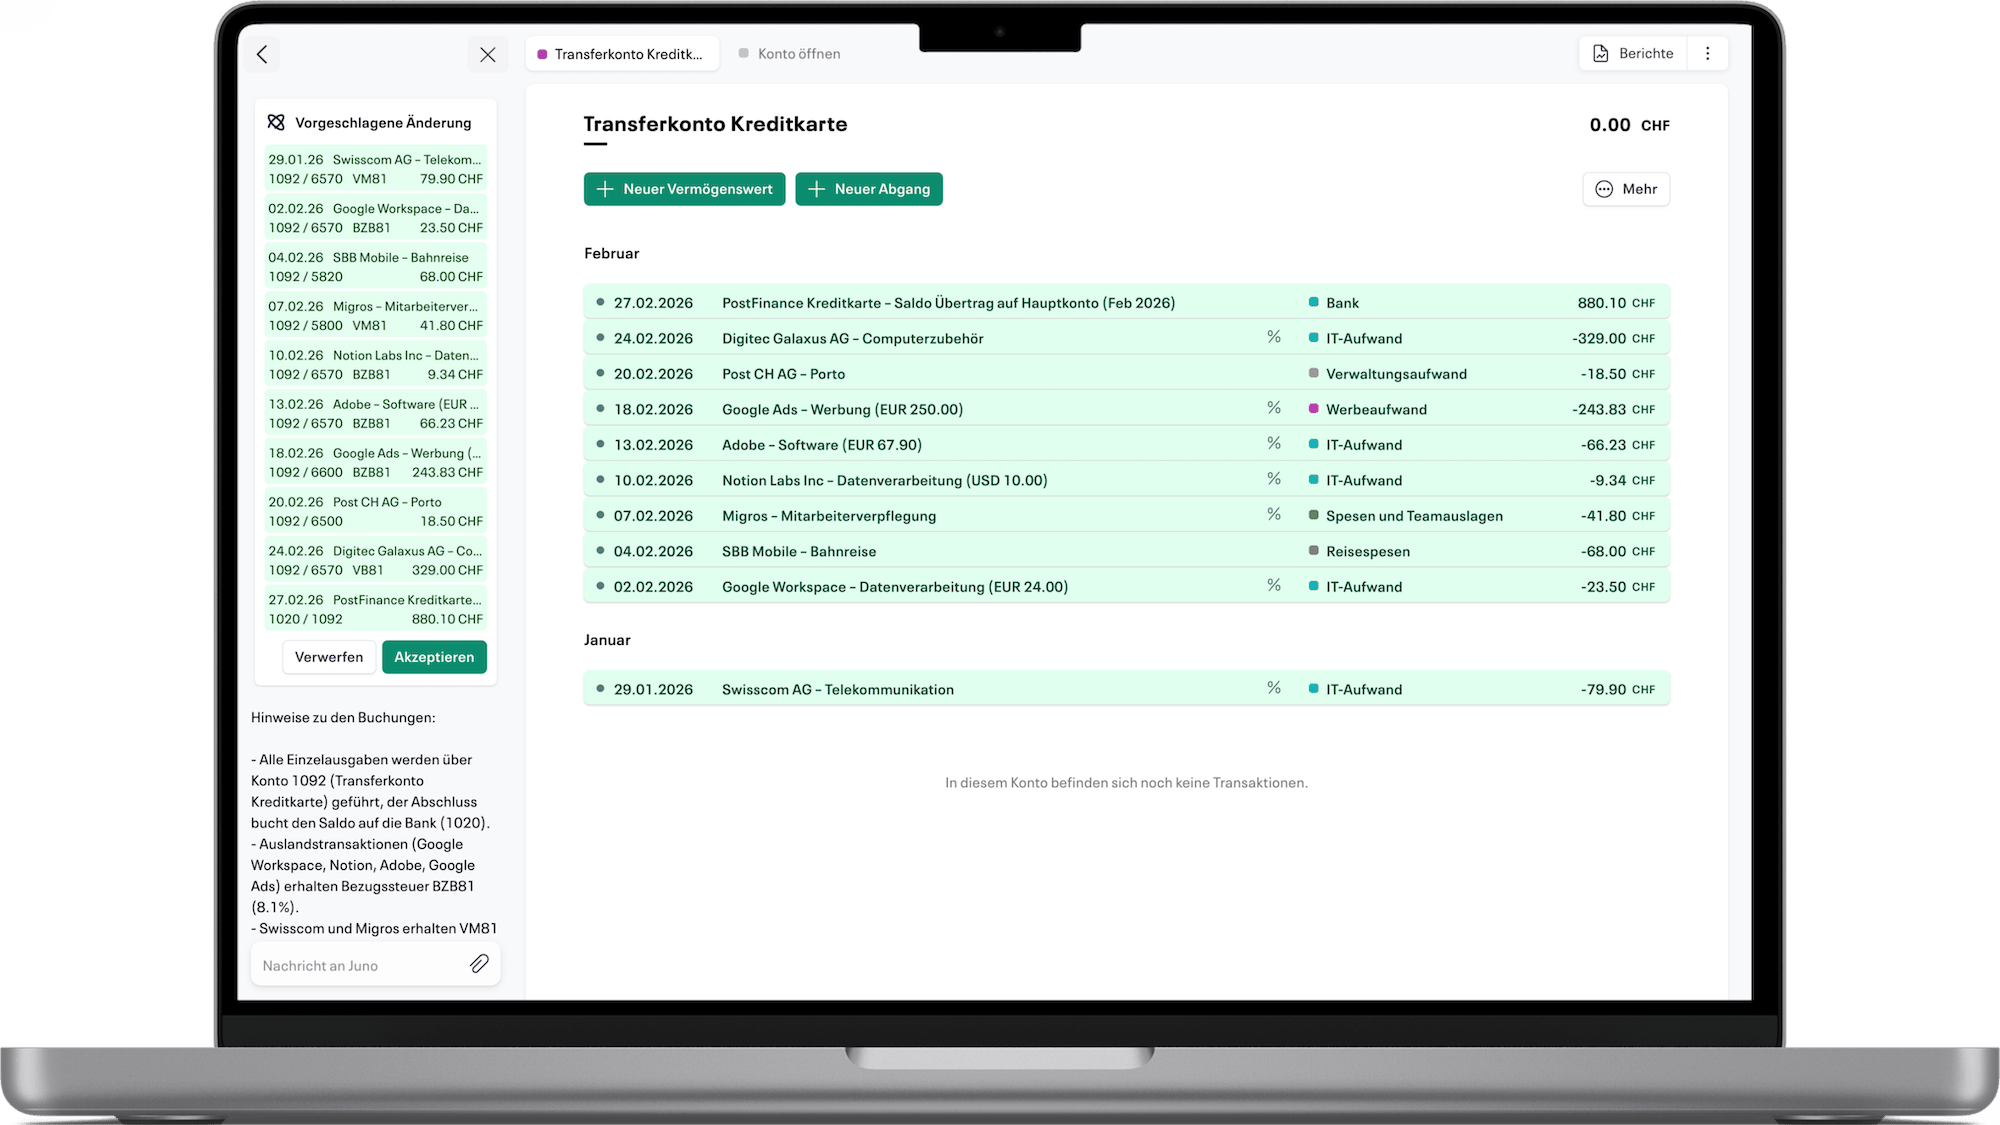Select the Swisscom AG – Telekommunikation transaction
Screen dimensions: 2000x1125
(1126, 689)
